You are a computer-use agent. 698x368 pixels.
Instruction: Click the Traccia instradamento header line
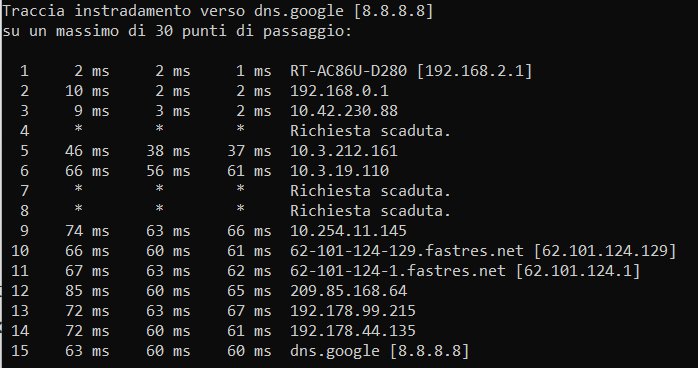[218, 11]
